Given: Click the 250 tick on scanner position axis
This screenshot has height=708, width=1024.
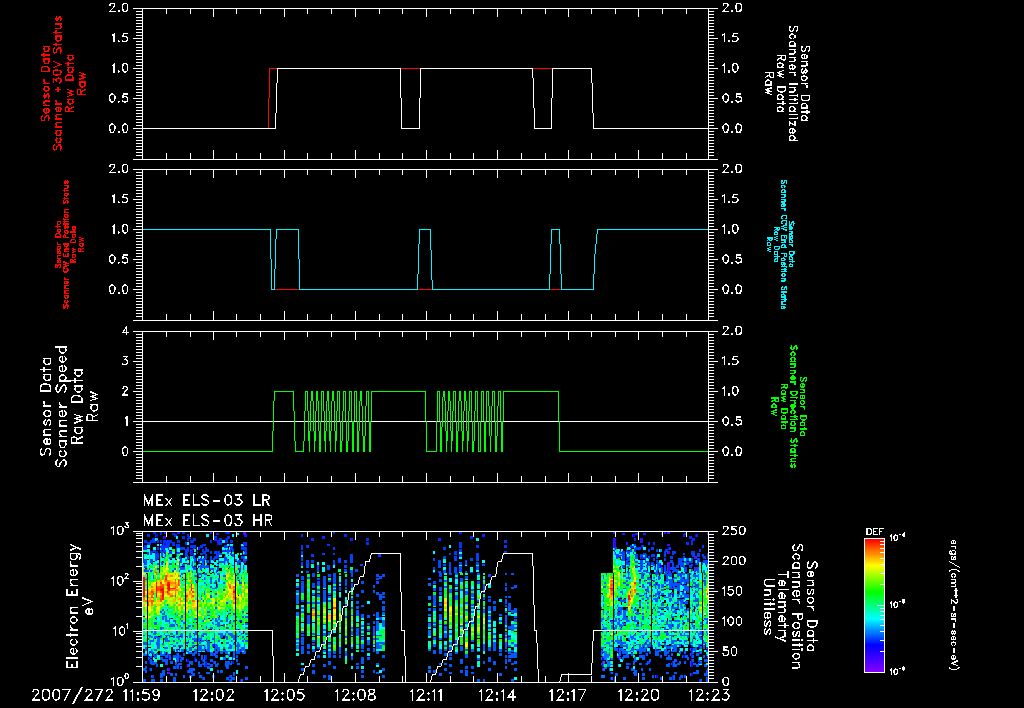Looking at the screenshot, I should [733, 531].
